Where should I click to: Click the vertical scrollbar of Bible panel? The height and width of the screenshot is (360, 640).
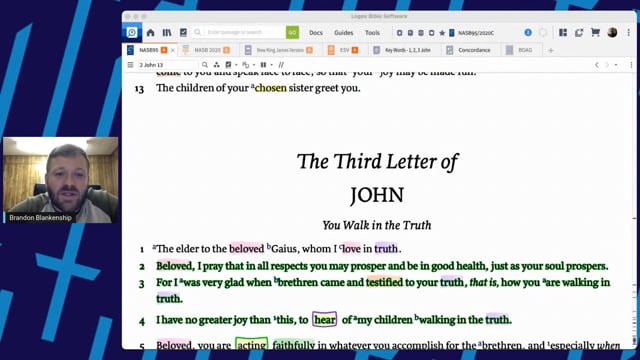click(634, 211)
